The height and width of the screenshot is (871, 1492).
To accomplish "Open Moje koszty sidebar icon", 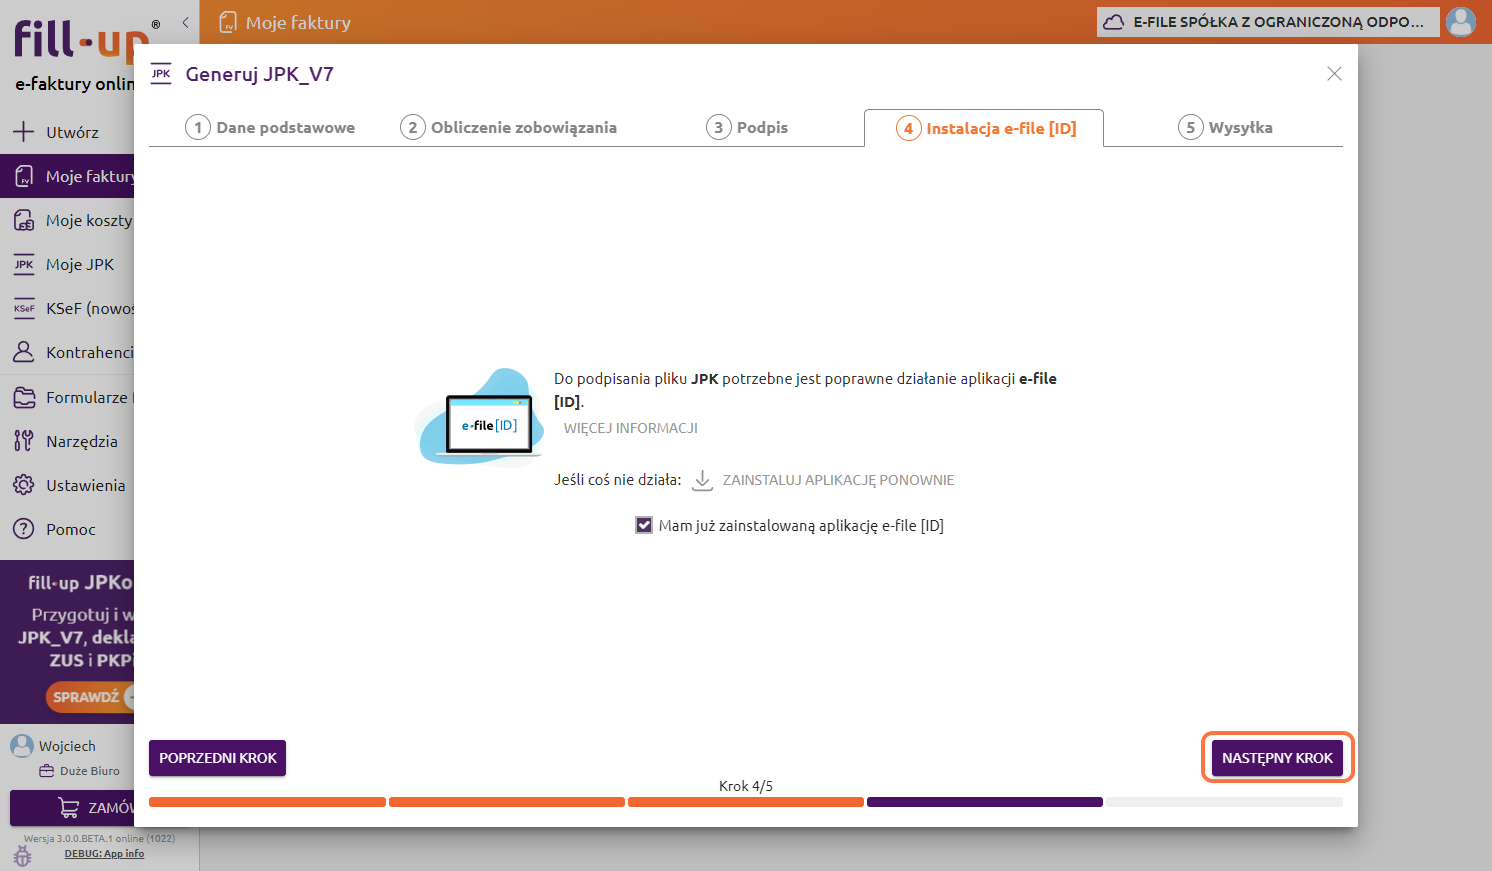I will (x=24, y=221).
